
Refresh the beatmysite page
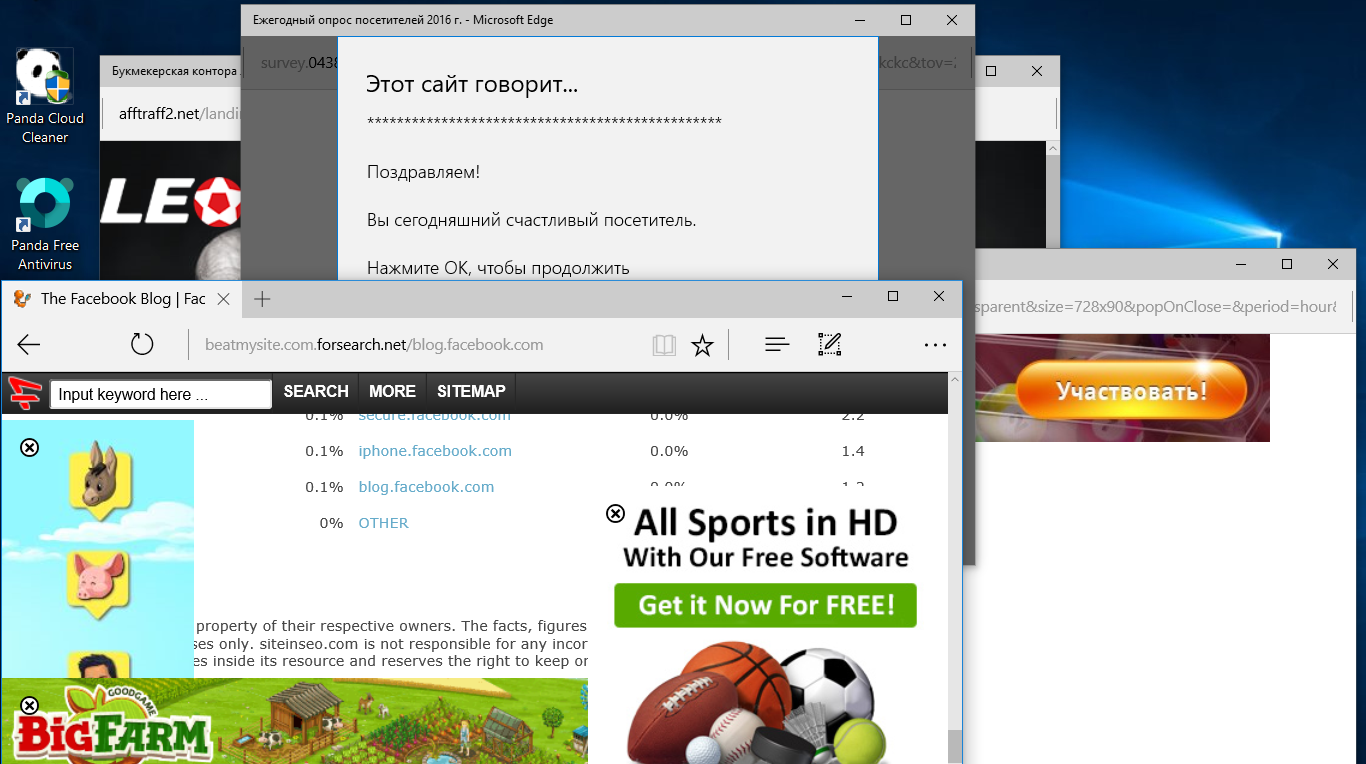[x=142, y=345]
